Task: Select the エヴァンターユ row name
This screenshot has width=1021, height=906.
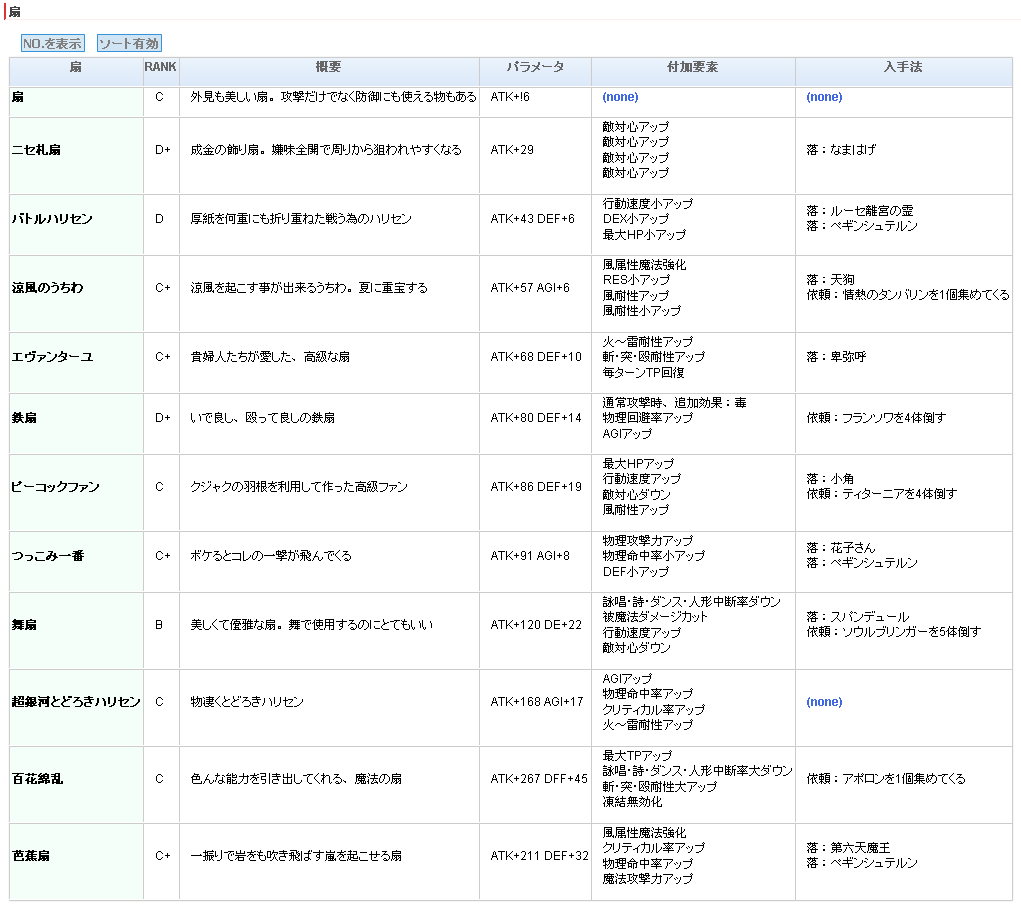Action: 52,357
